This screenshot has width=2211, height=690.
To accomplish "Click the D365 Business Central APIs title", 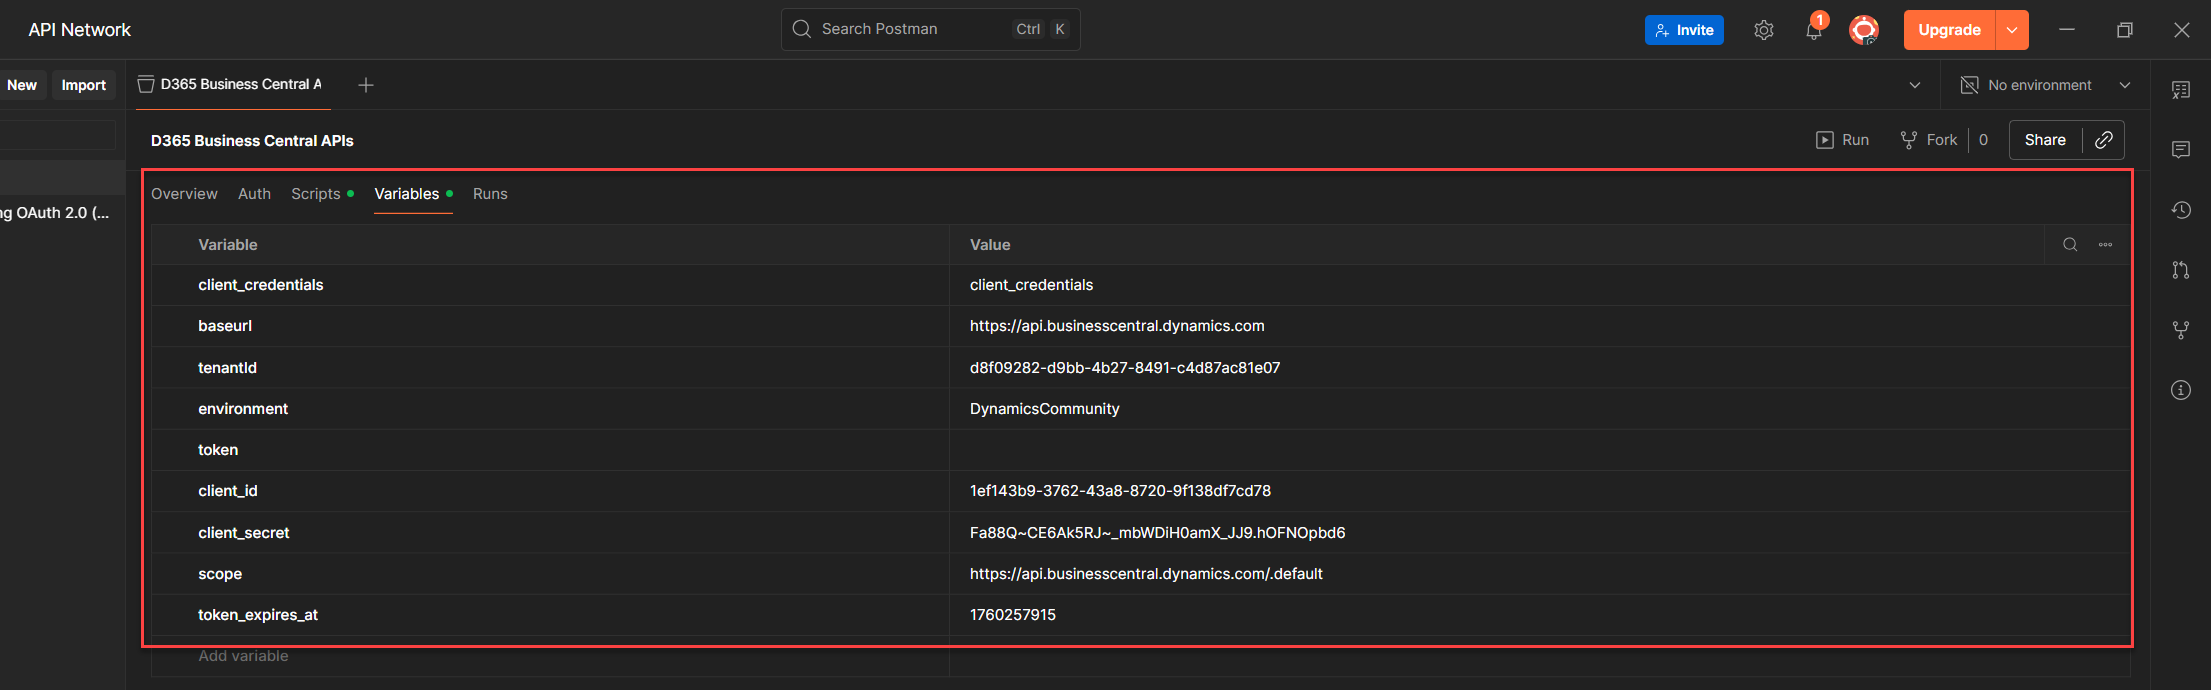I will pyautogui.click(x=252, y=141).
